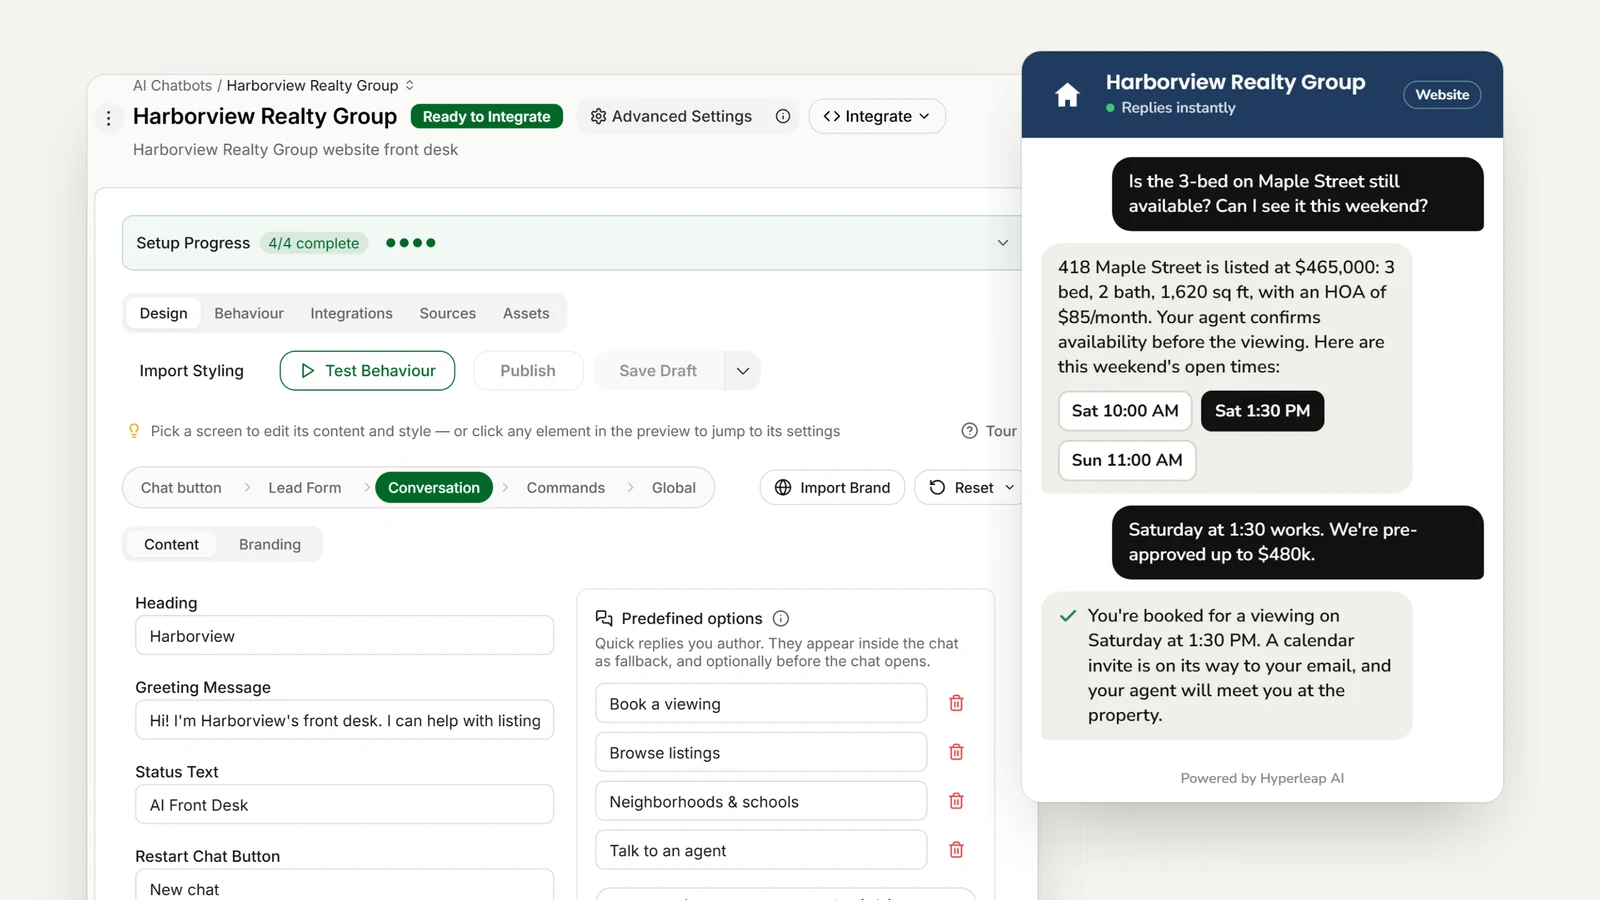Click the Replies instantly status text
This screenshot has width=1600, height=900.
tap(1178, 108)
